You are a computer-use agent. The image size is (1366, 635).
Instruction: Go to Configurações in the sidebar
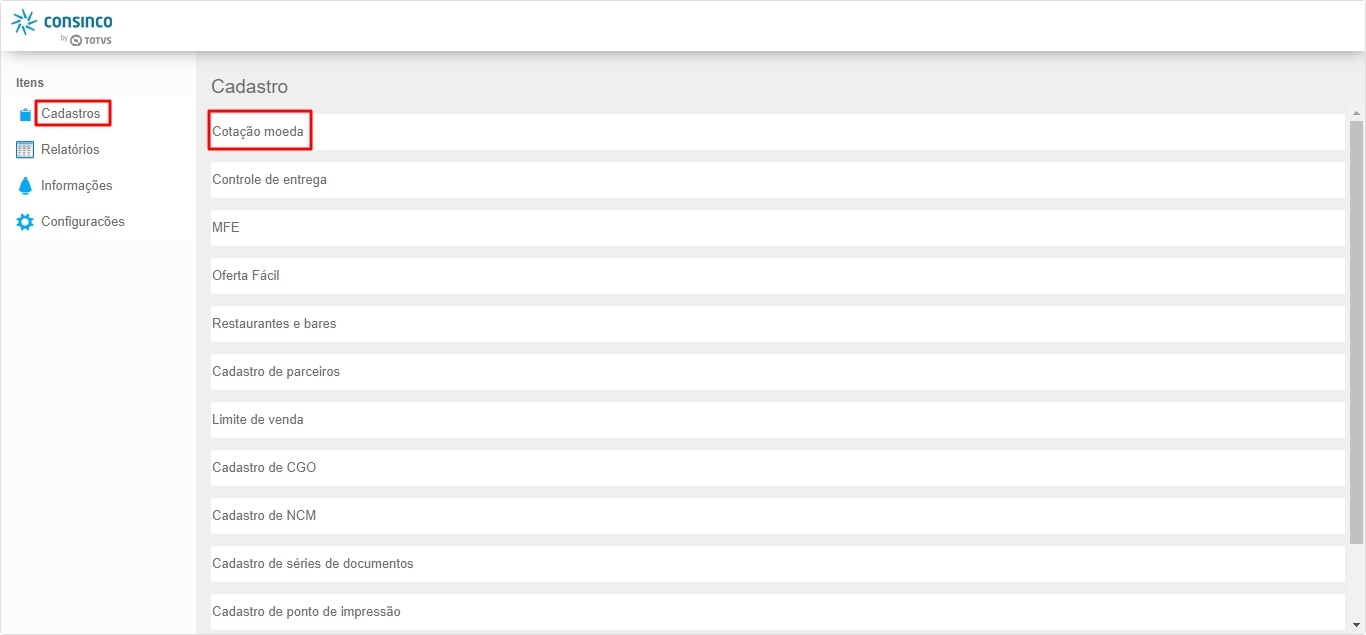pyautogui.click(x=82, y=222)
